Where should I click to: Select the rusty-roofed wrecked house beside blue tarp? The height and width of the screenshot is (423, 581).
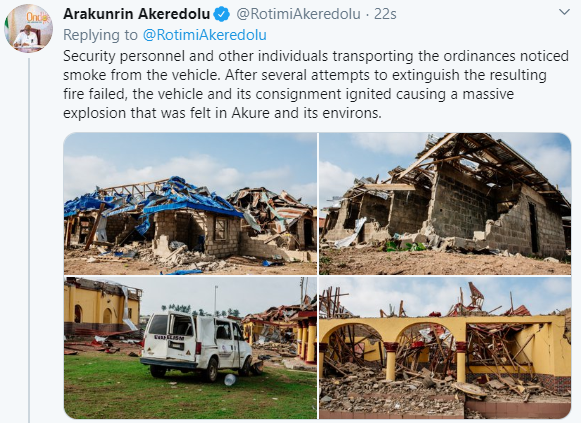click(274, 219)
